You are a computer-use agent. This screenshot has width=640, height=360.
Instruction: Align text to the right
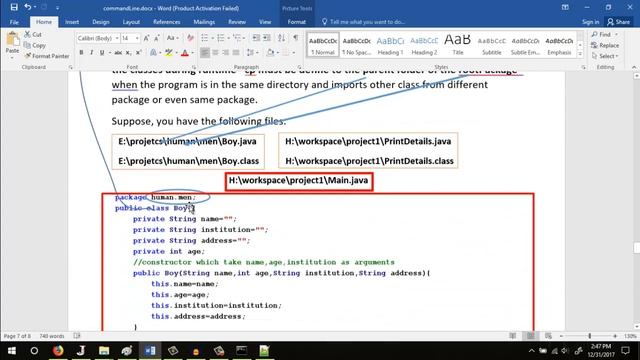(x=225, y=53)
